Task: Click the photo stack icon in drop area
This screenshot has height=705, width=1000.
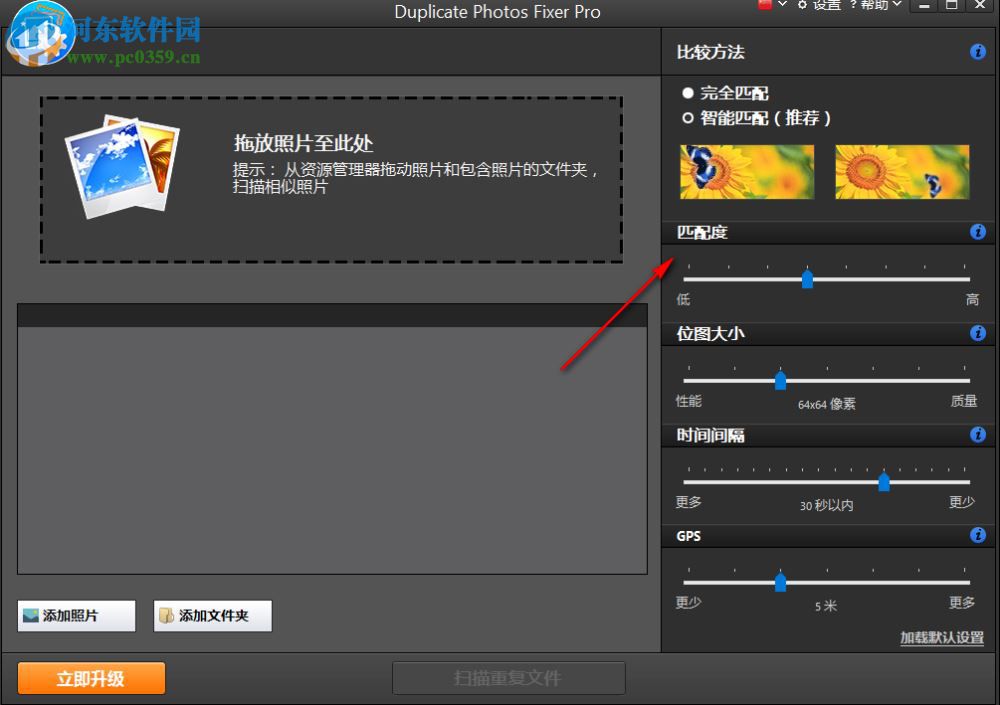Action: 122,163
